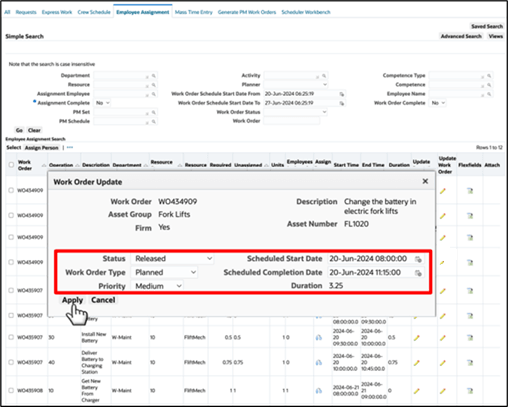510x409 pixels.
Task: Select checkbox for WO435907 operation 30 row
Action: click(x=11, y=338)
